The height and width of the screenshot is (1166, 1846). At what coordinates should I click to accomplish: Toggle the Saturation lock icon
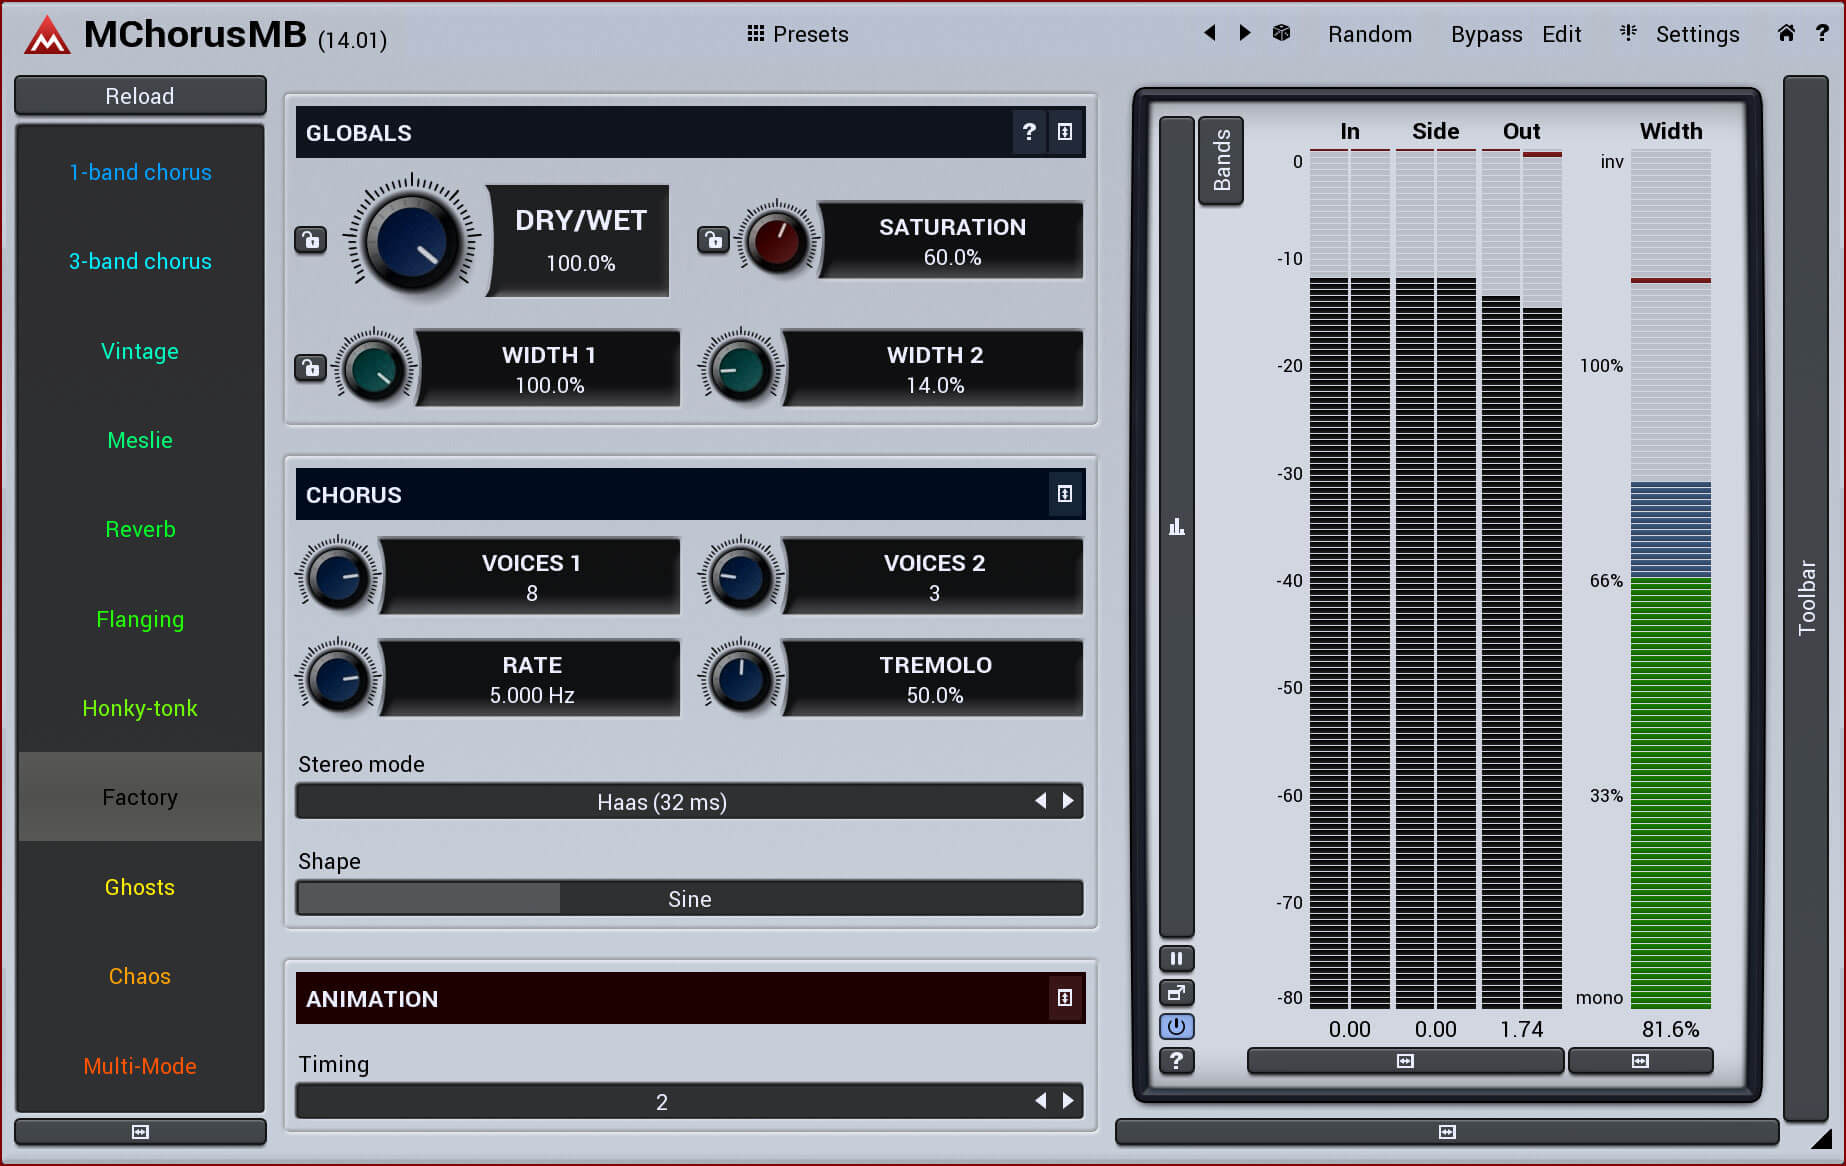tap(713, 240)
